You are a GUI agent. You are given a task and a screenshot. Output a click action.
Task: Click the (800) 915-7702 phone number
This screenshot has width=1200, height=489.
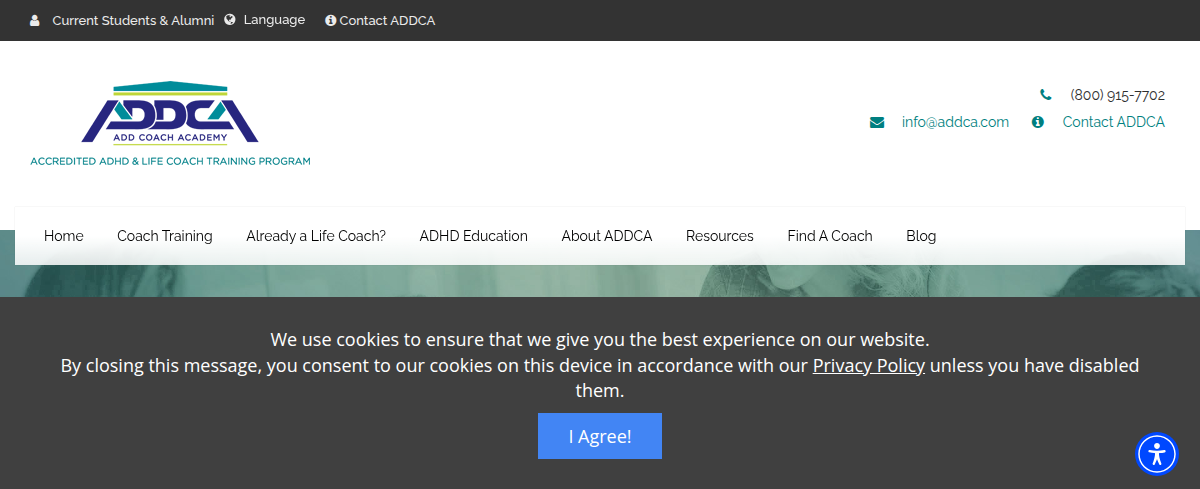click(1117, 95)
